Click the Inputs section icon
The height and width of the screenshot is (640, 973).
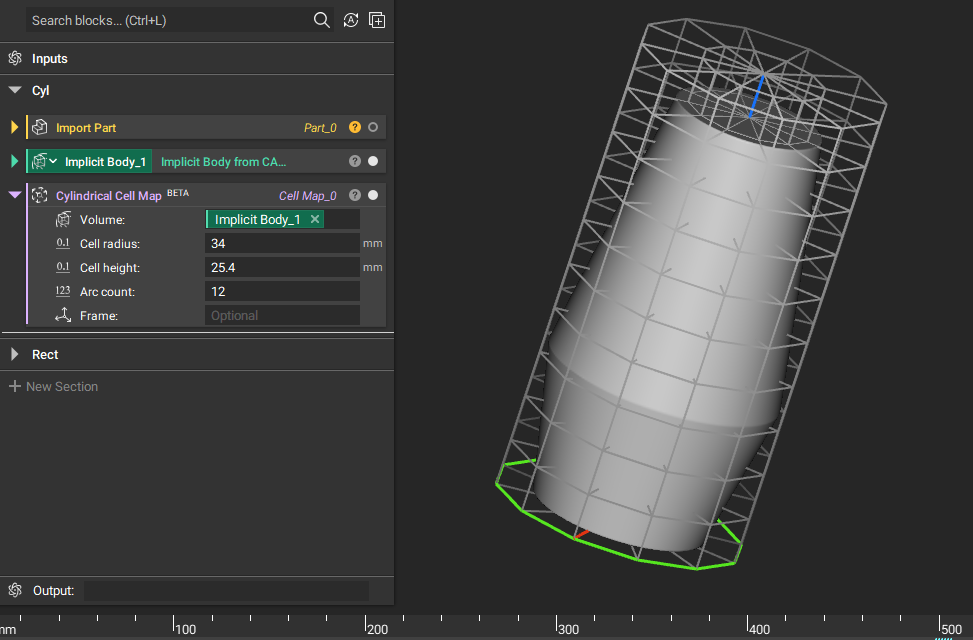(x=15, y=58)
